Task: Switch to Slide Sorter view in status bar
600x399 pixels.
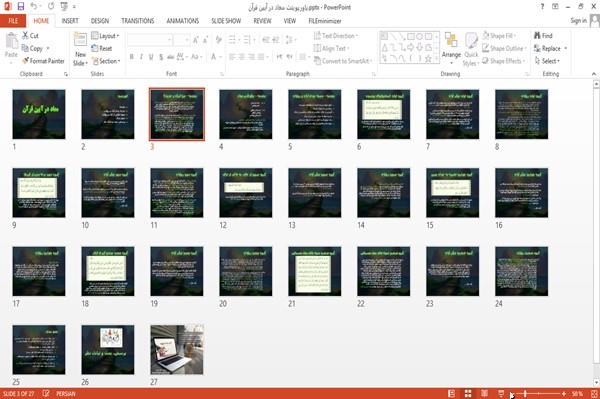Action: pos(468,394)
